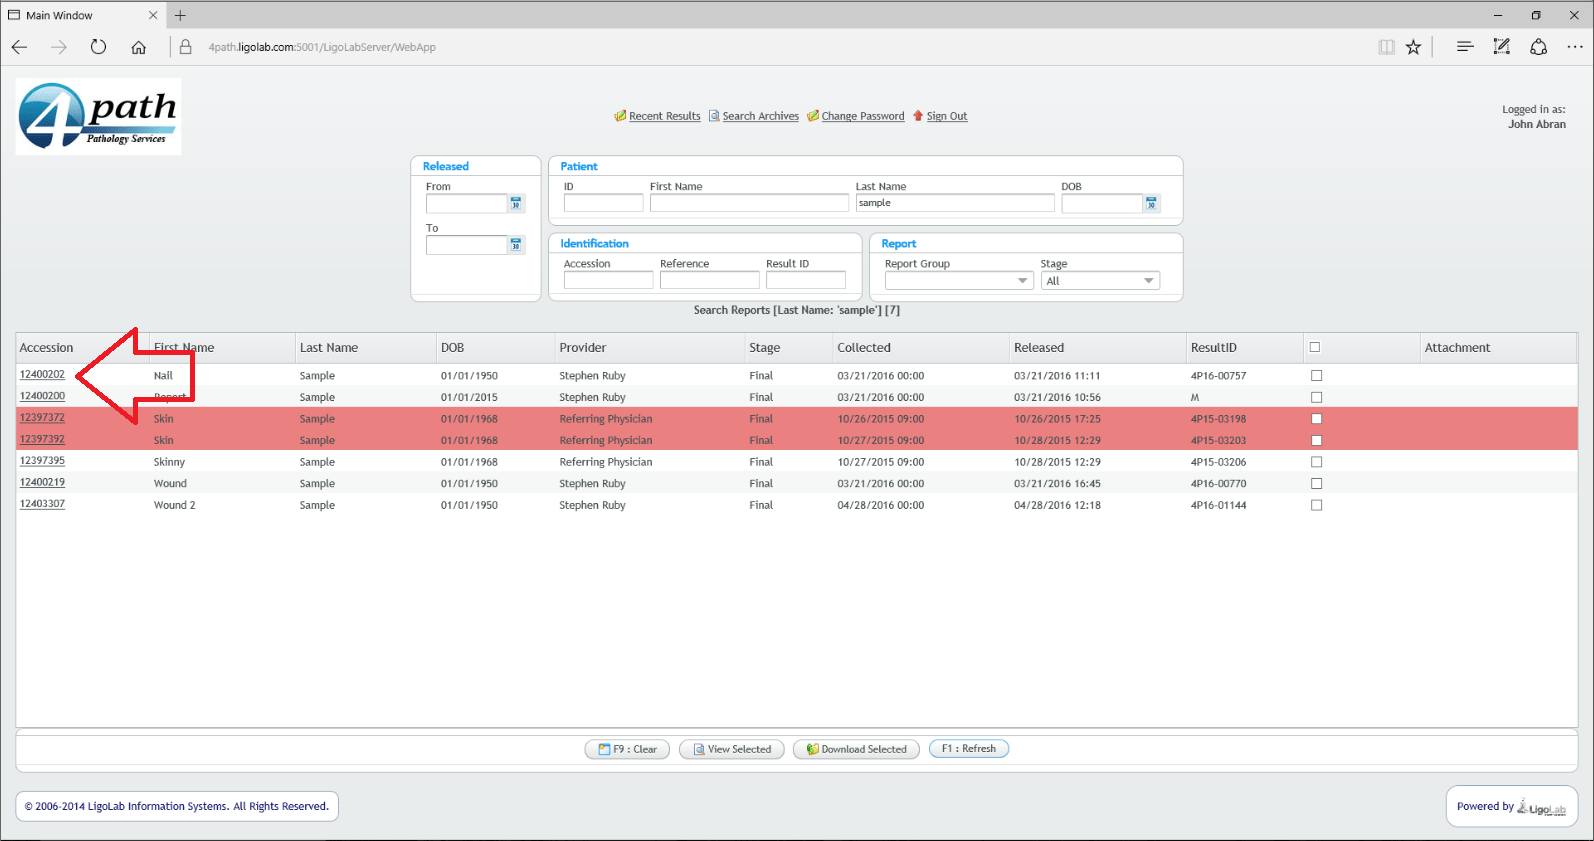Sort table by Last Name column header
This screenshot has width=1594, height=841.
click(x=328, y=348)
